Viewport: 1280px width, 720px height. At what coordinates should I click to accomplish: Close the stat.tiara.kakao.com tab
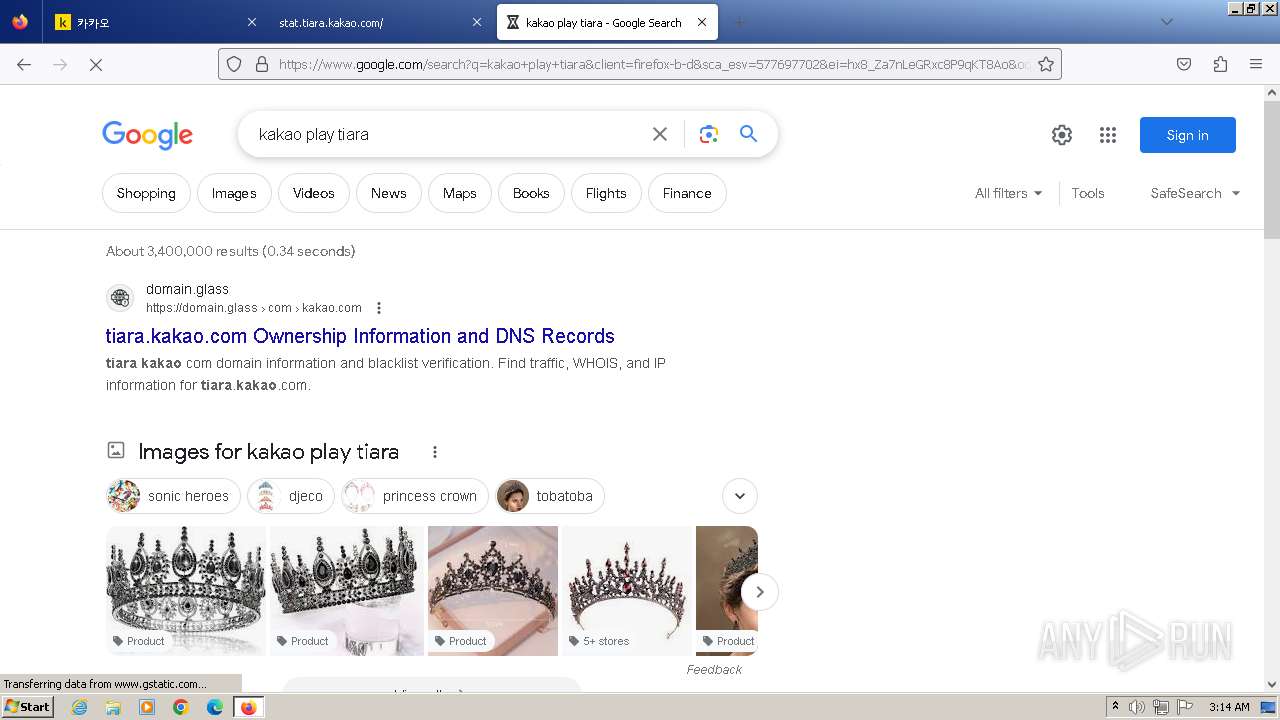tap(475, 22)
